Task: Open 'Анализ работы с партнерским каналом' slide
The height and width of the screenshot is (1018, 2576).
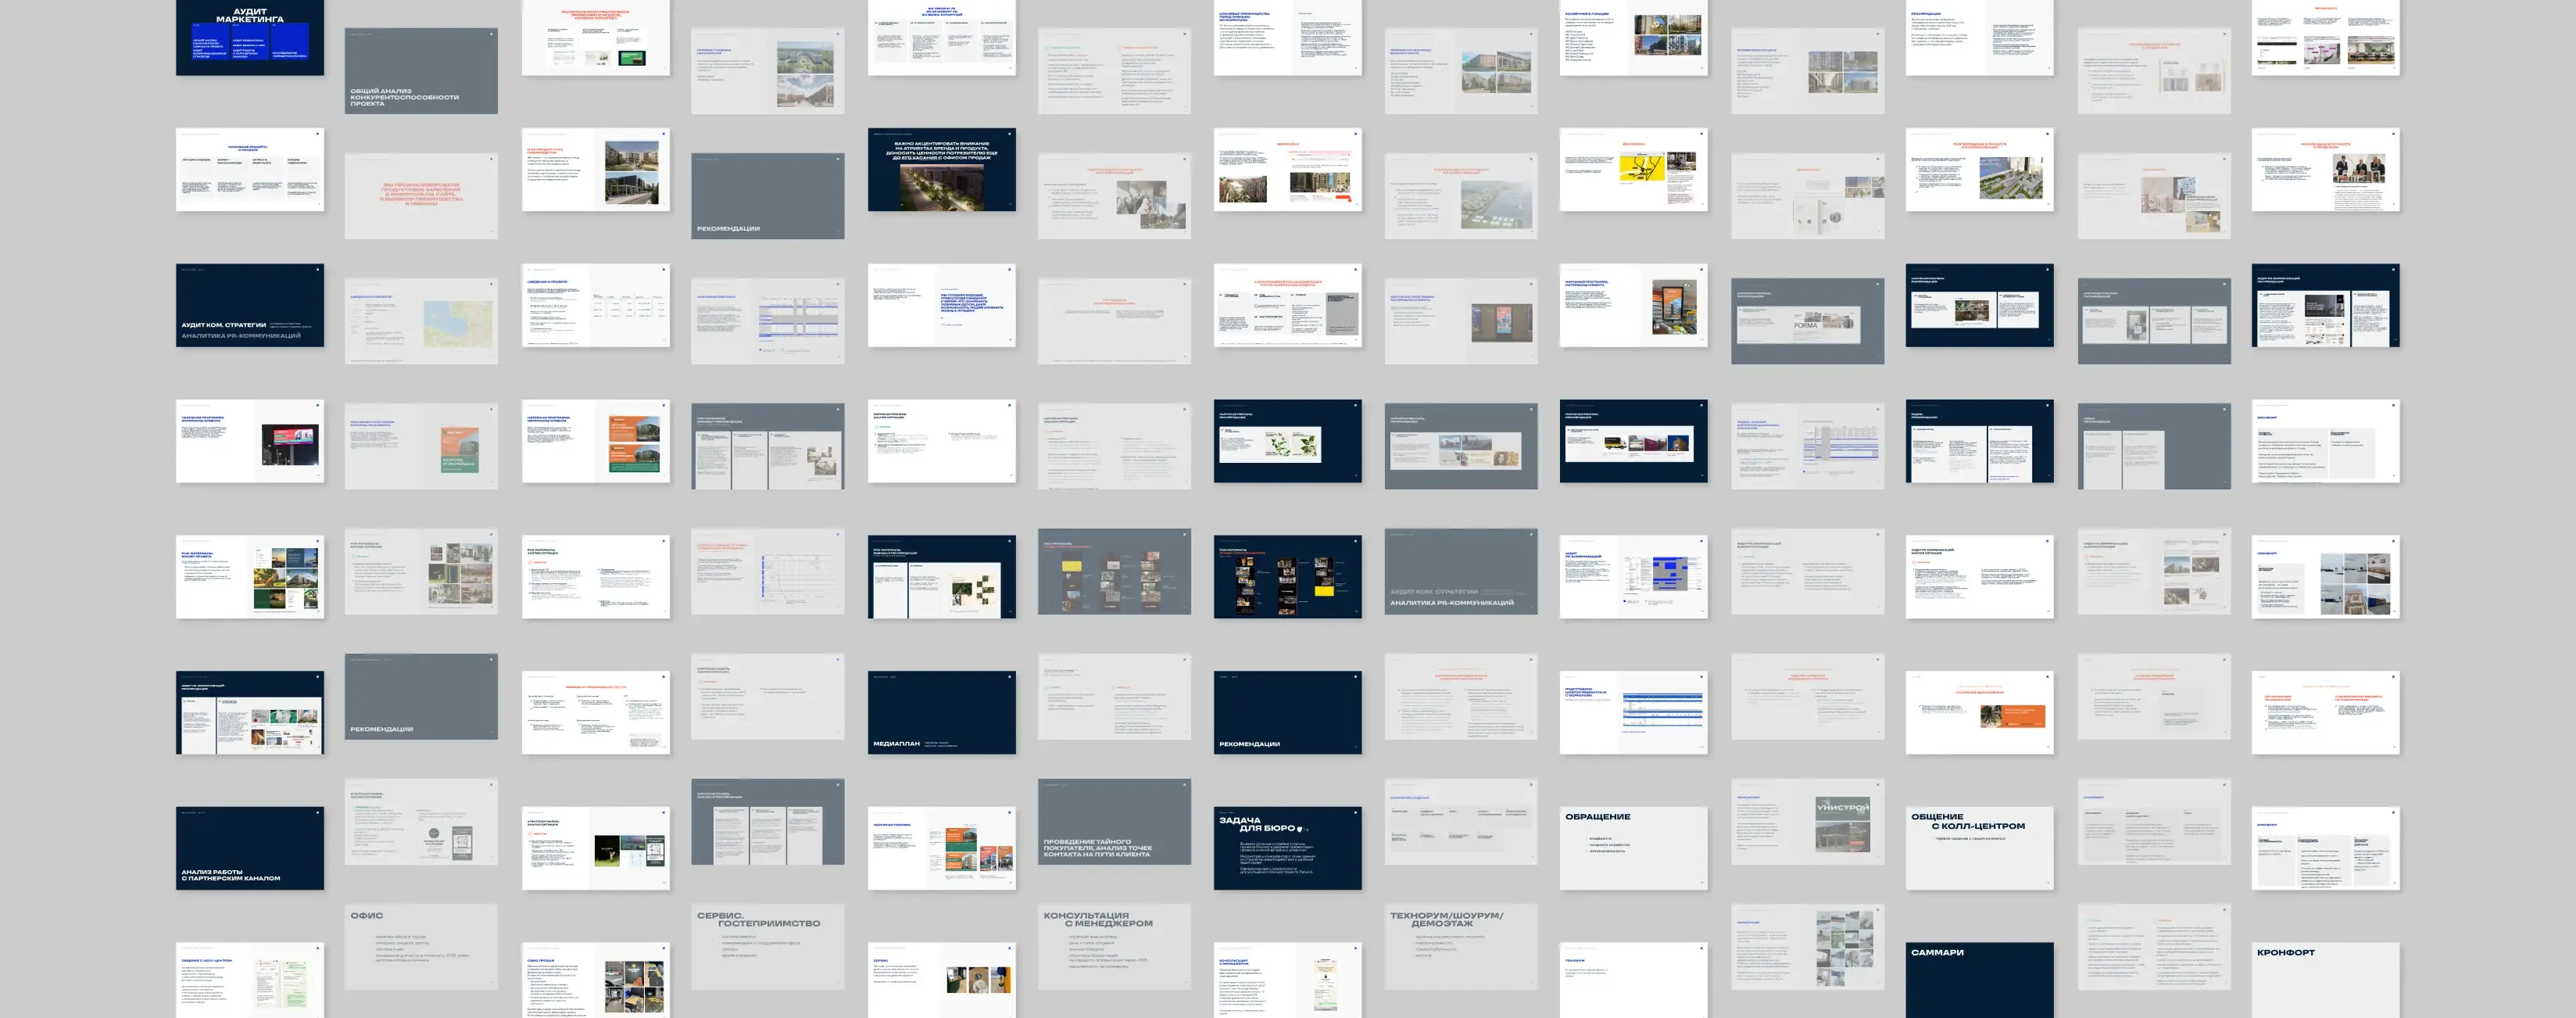Action: click(249, 848)
